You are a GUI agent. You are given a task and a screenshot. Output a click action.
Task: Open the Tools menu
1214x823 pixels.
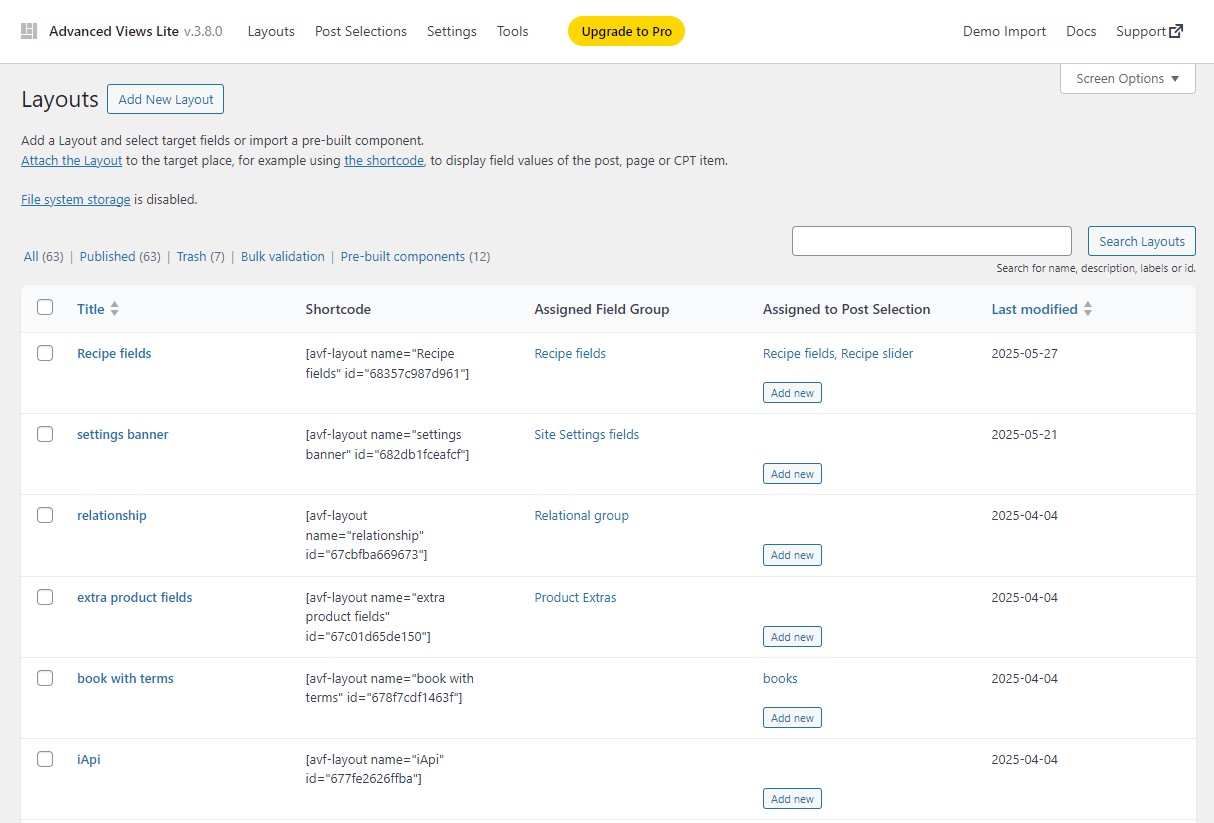click(x=512, y=31)
